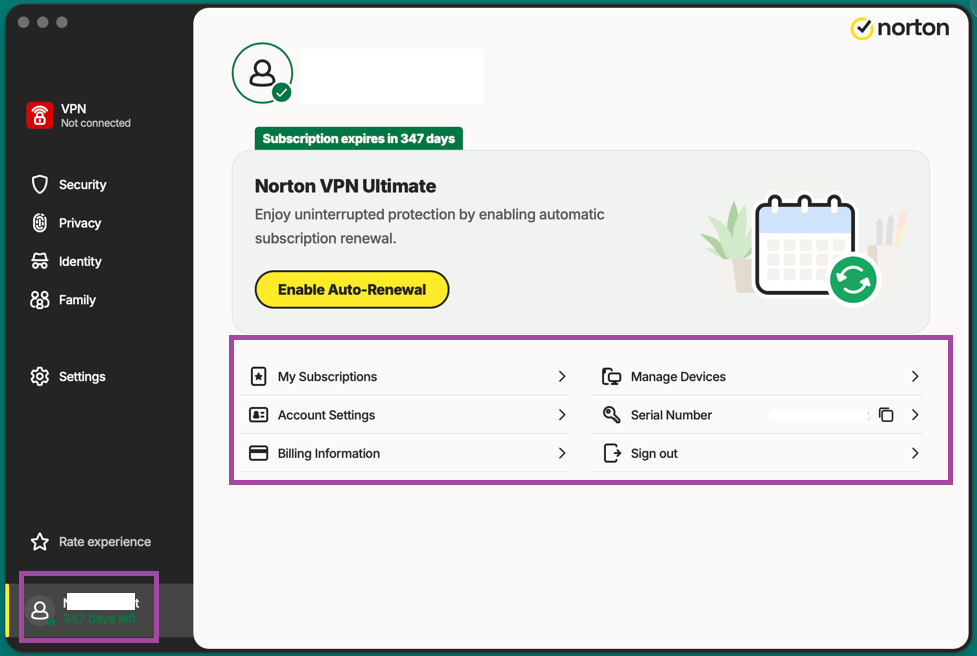Expand My Subscriptions chevron
977x656 pixels.
point(562,376)
